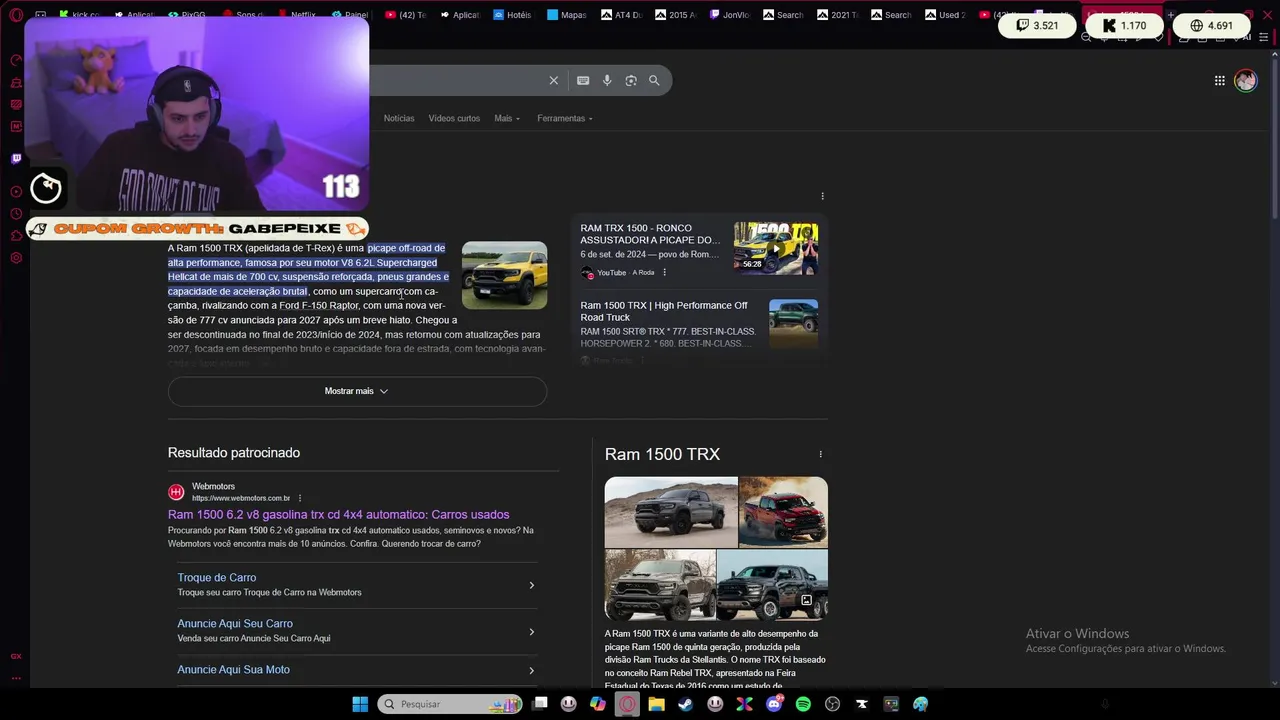Open the red Ram TRX drifting photo
This screenshot has height=720, width=1280.
(x=783, y=512)
